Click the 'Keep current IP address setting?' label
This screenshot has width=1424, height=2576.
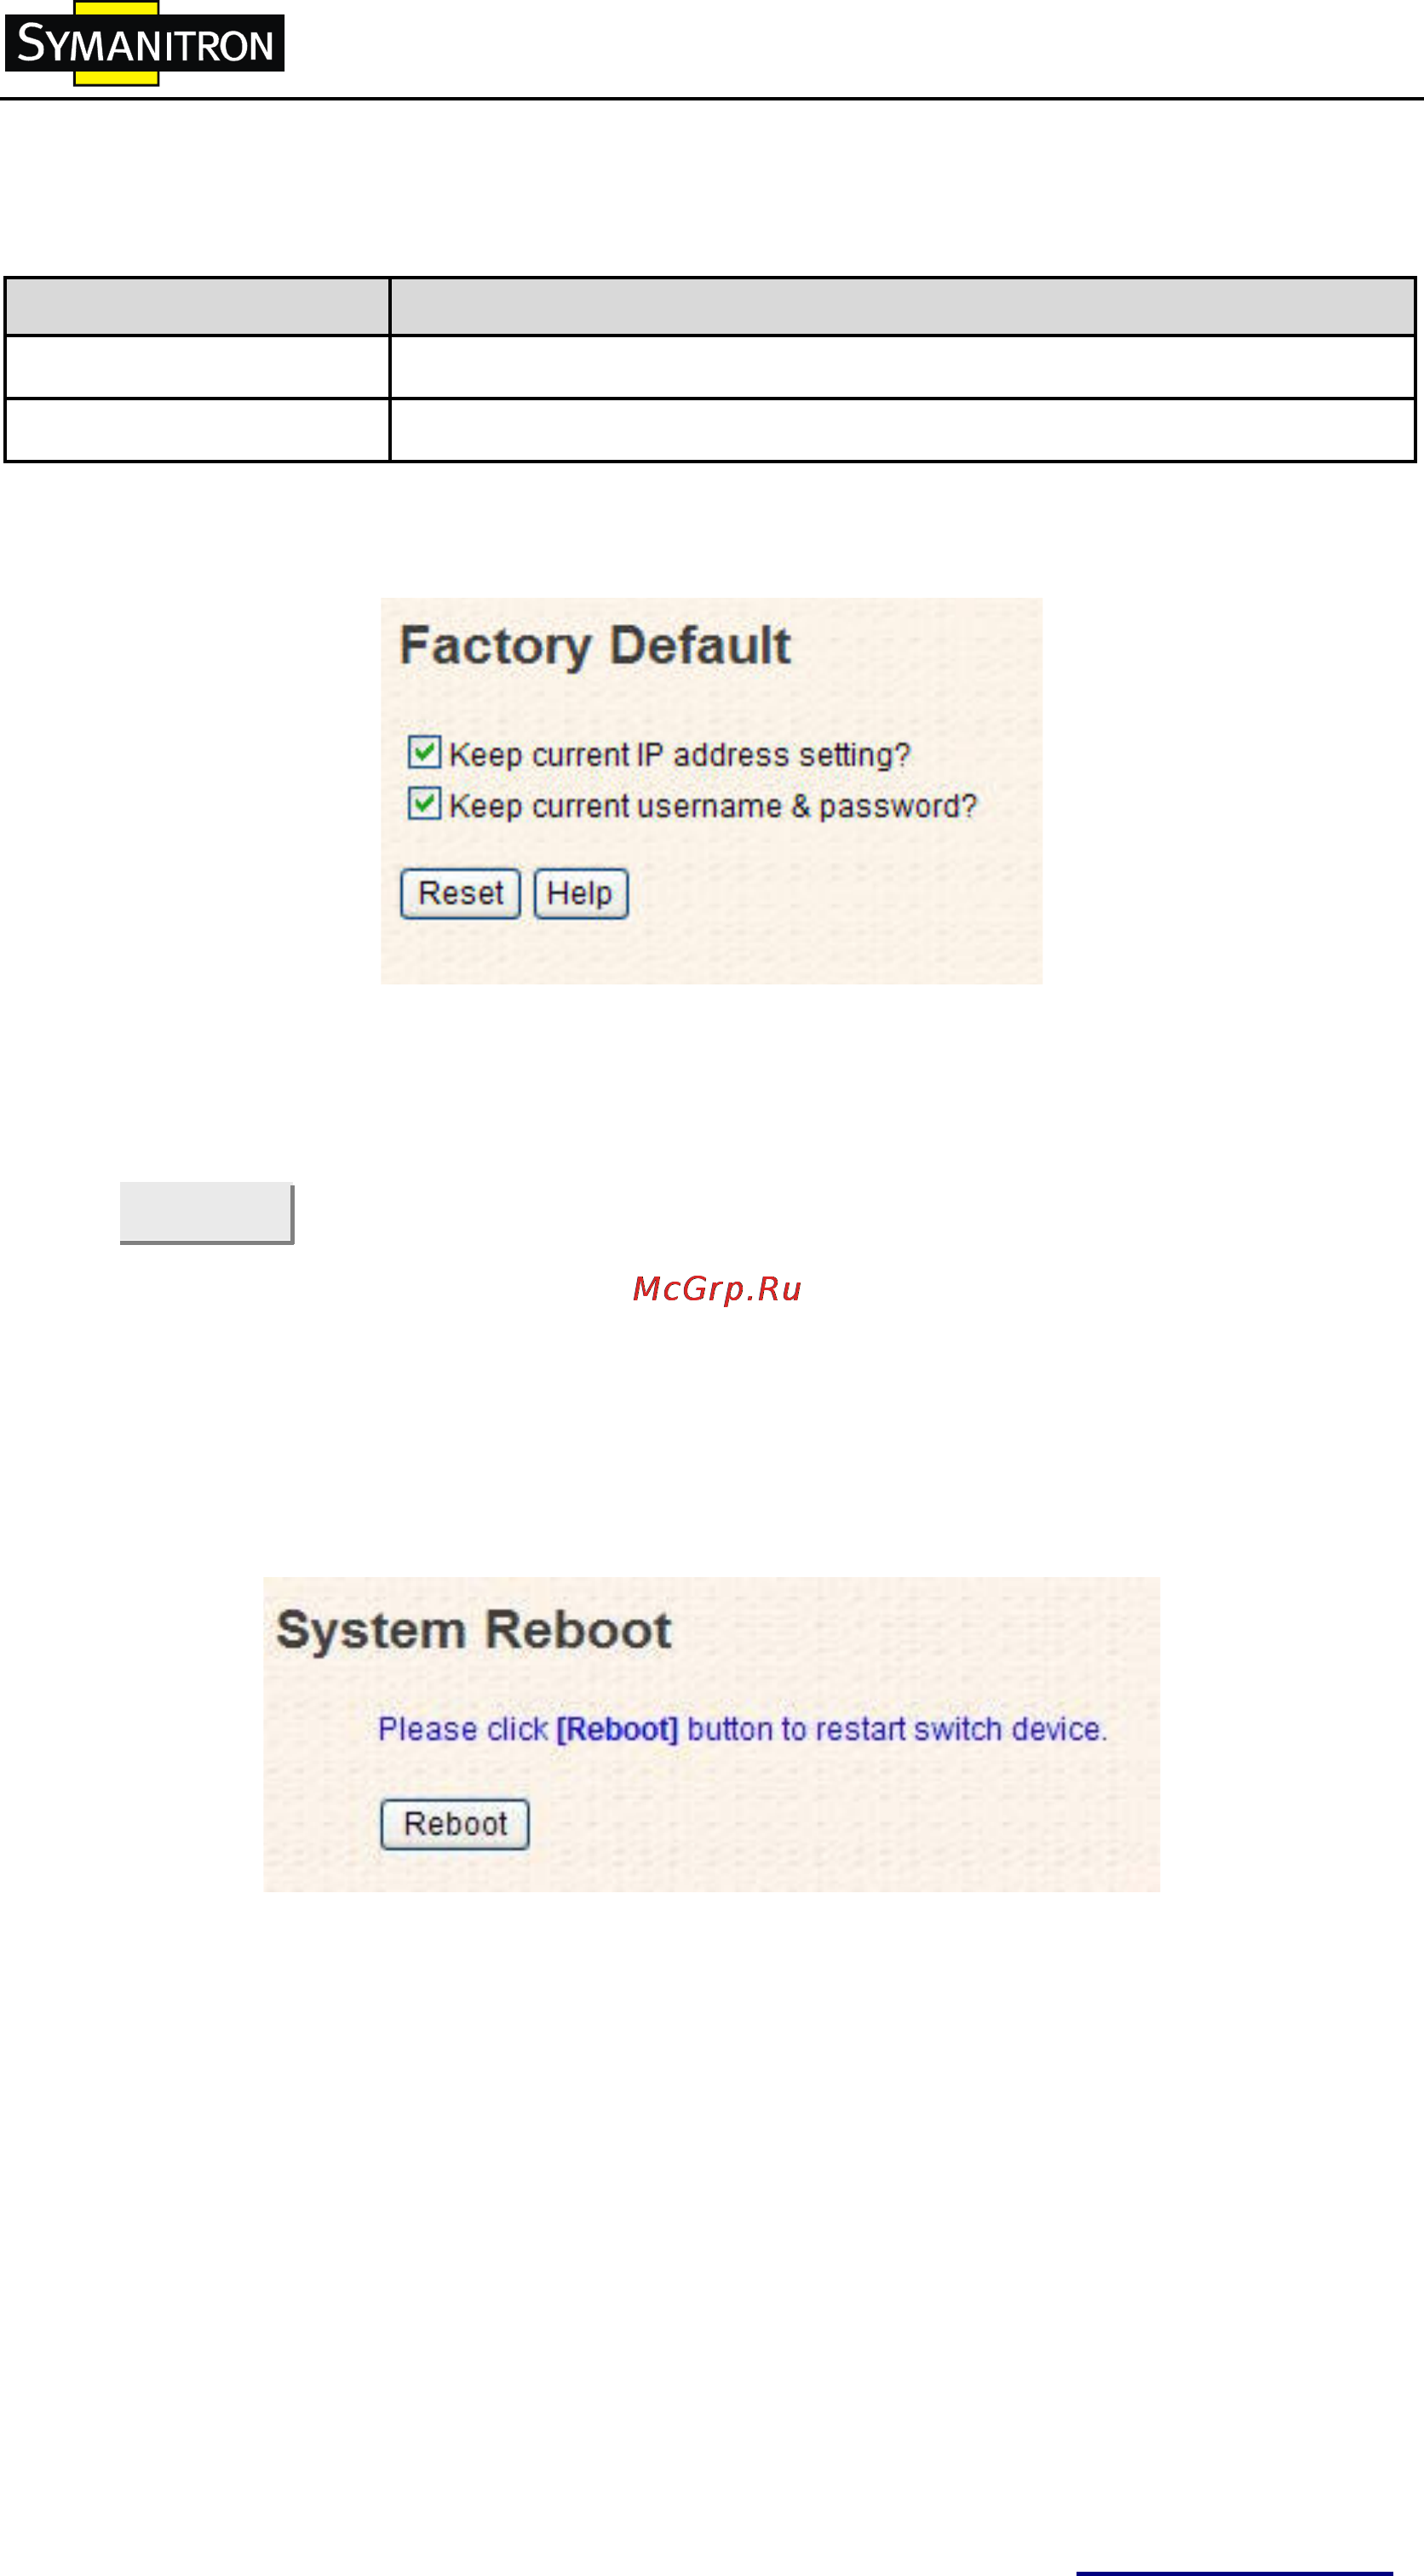coord(680,754)
